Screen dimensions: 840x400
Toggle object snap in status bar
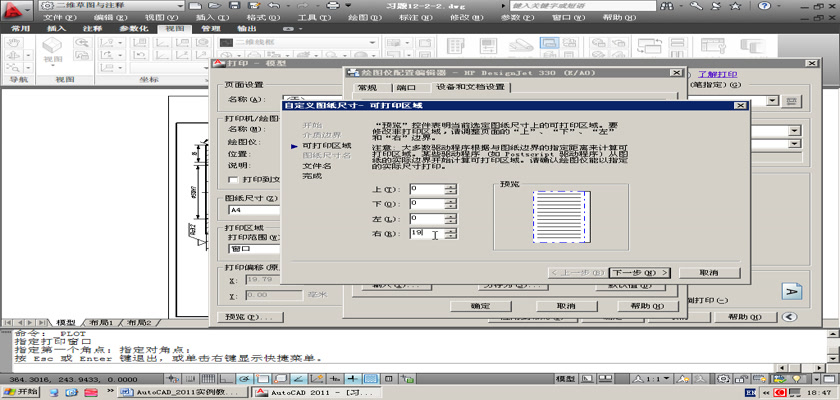[264, 379]
